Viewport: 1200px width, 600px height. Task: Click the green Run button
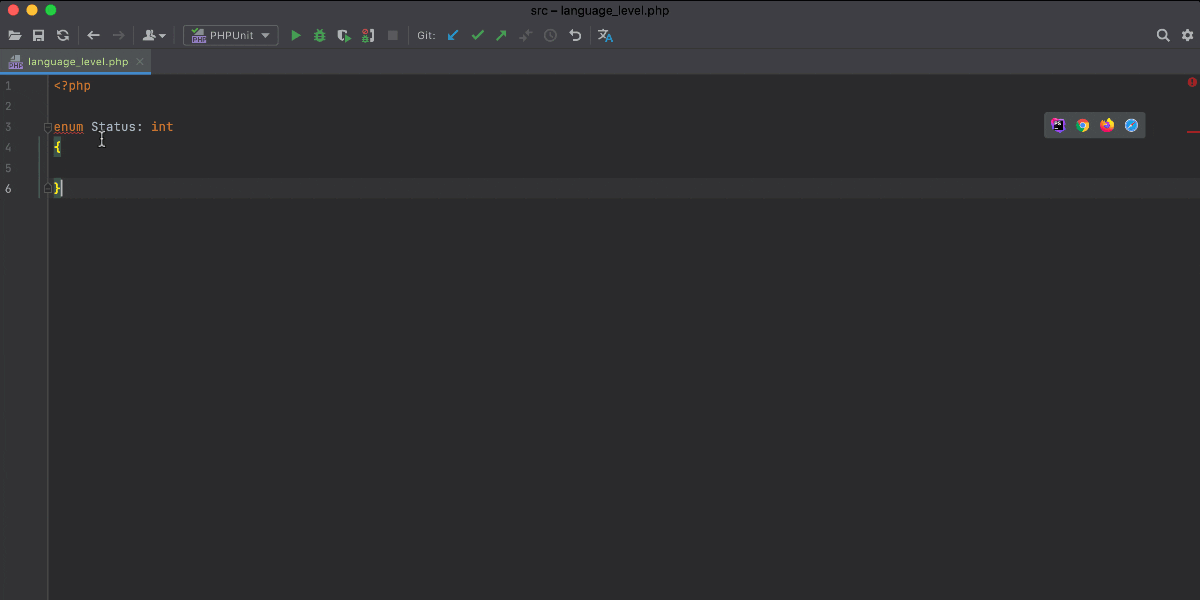click(296, 35)
